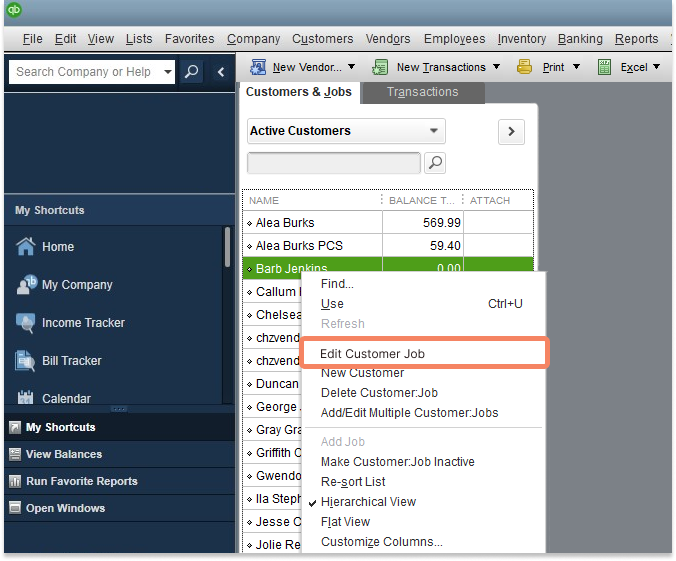Switch to the Customers & Jobs tab
Image resolution: width=676 pixels, height=561 pixels.
(299, 92)
